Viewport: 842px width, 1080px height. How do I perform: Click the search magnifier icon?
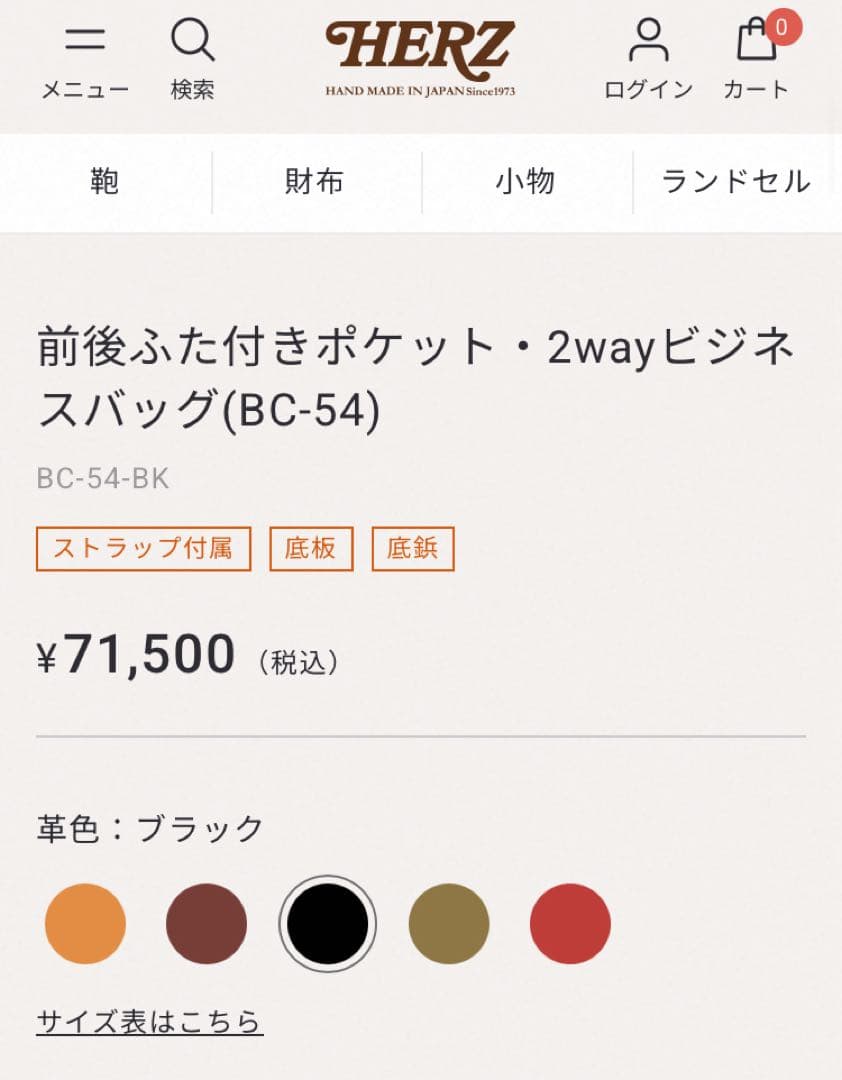tap(193, 38)
